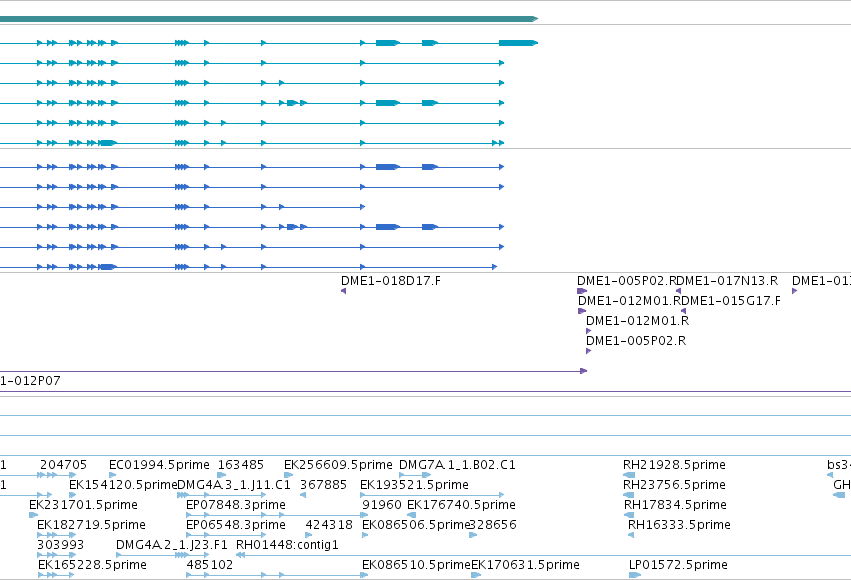This screenshot has width=851, height=580.
Task: Click the DMG4A.3_1.J11.C1 label
Action: [234, 485]
